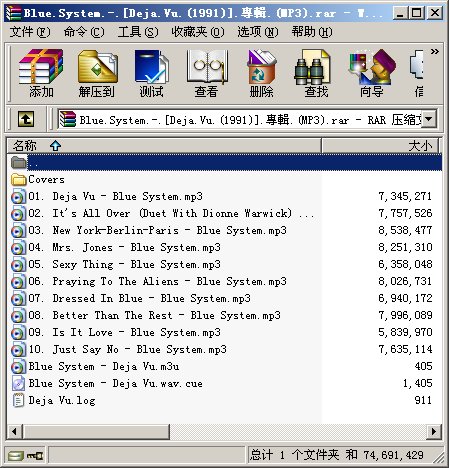This screenshot has height=468, width=449.
Task: Expand hidden toolbar buttons with the » chevron
Action: coord(435,52)
